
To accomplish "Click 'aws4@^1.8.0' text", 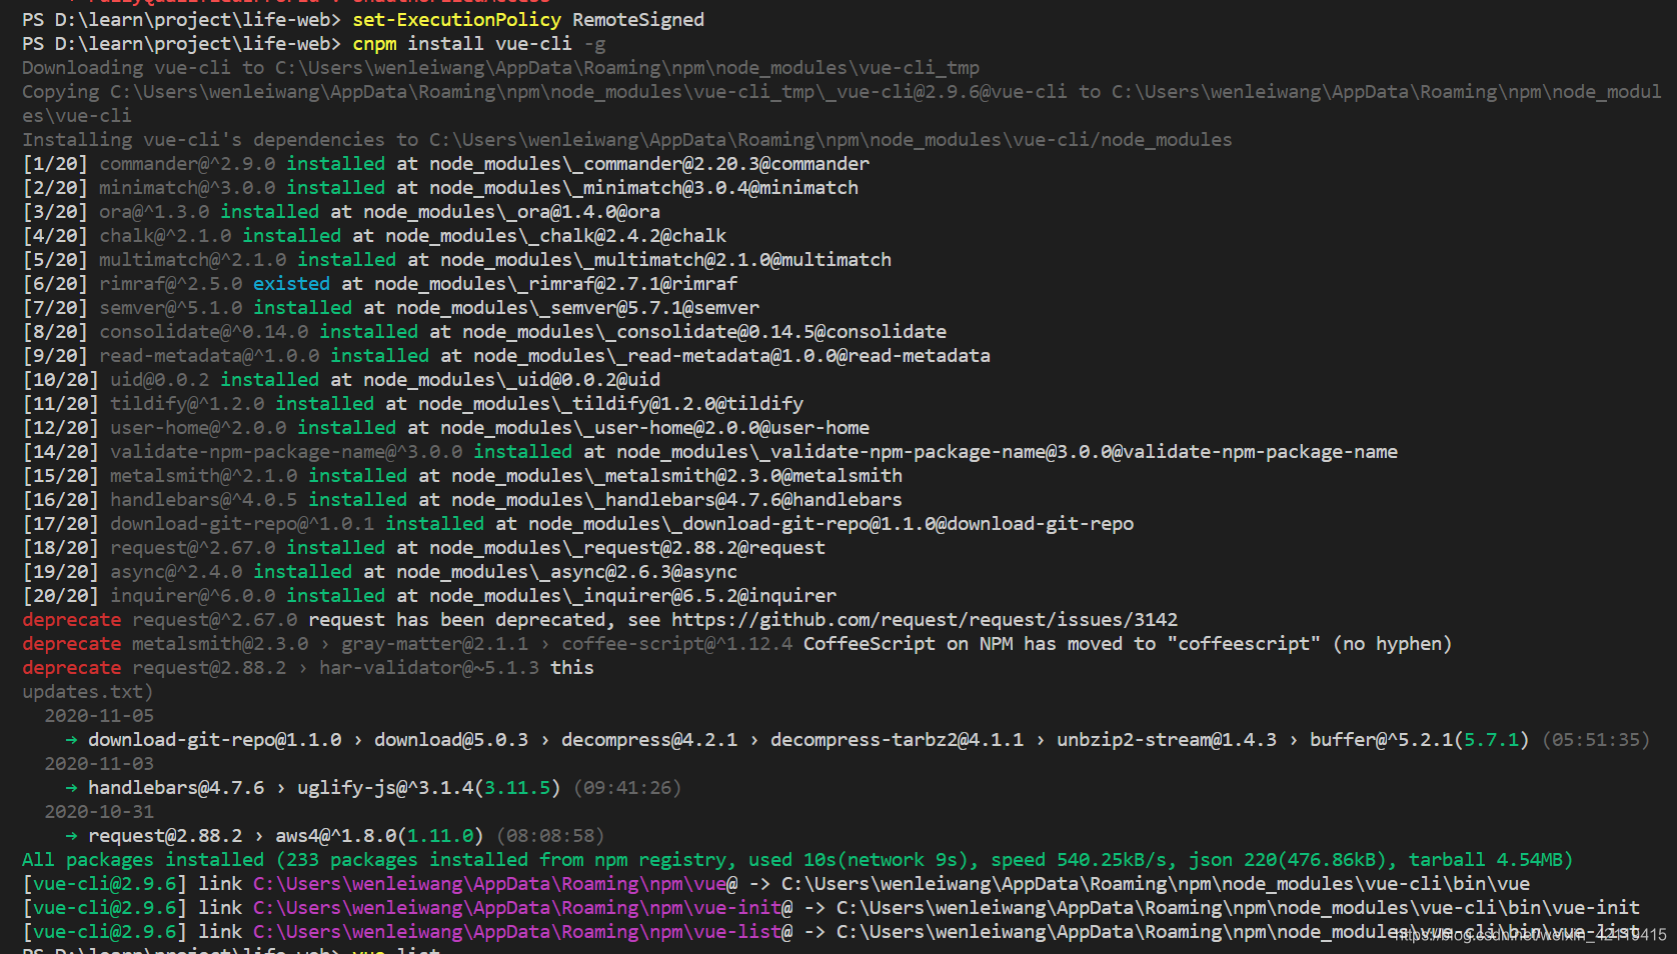I will (336, 836).
